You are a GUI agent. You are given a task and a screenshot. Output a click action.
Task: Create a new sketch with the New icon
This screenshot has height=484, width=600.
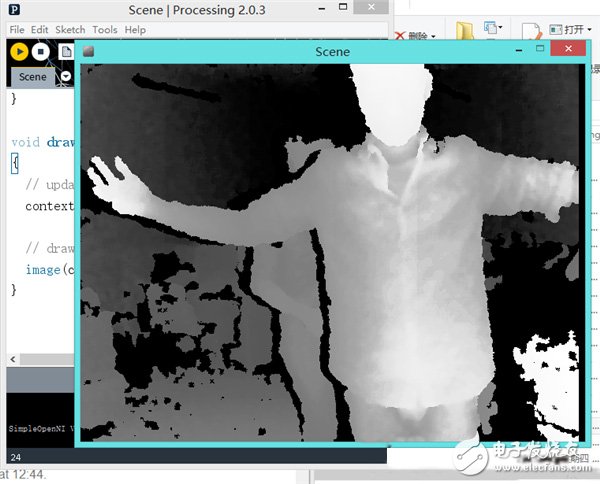pyautogui.click(x=65, y=51)
